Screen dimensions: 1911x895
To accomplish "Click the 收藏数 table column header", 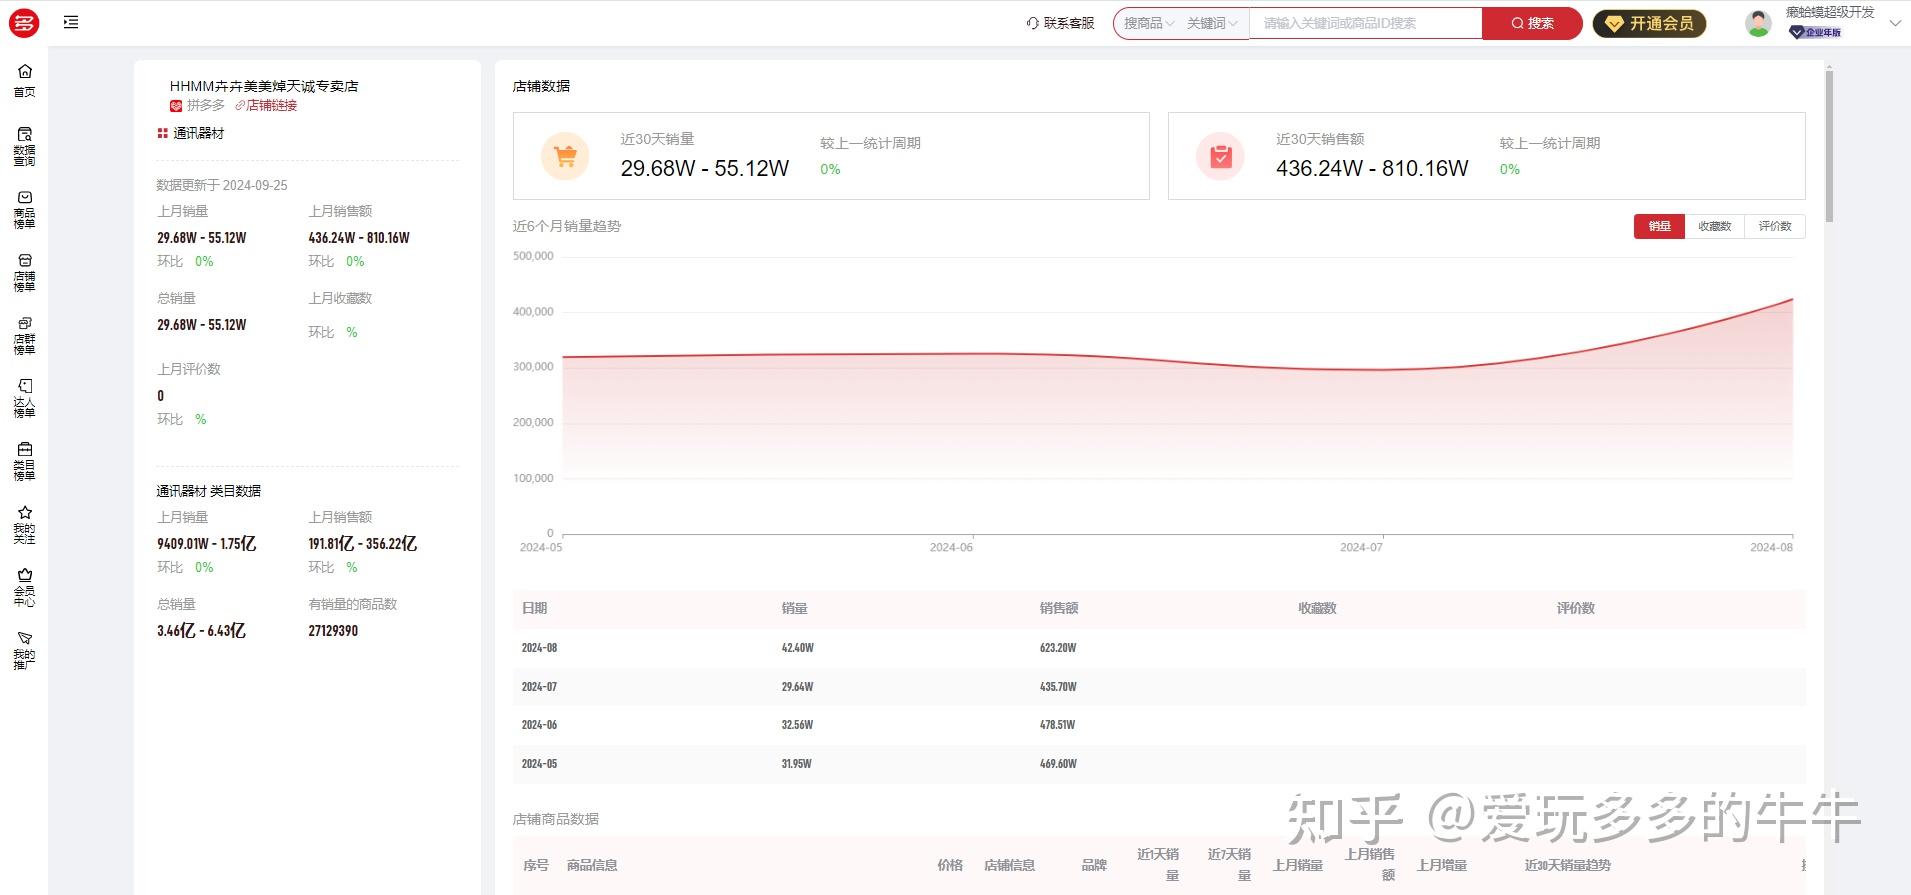I will tap(1317, 608).
